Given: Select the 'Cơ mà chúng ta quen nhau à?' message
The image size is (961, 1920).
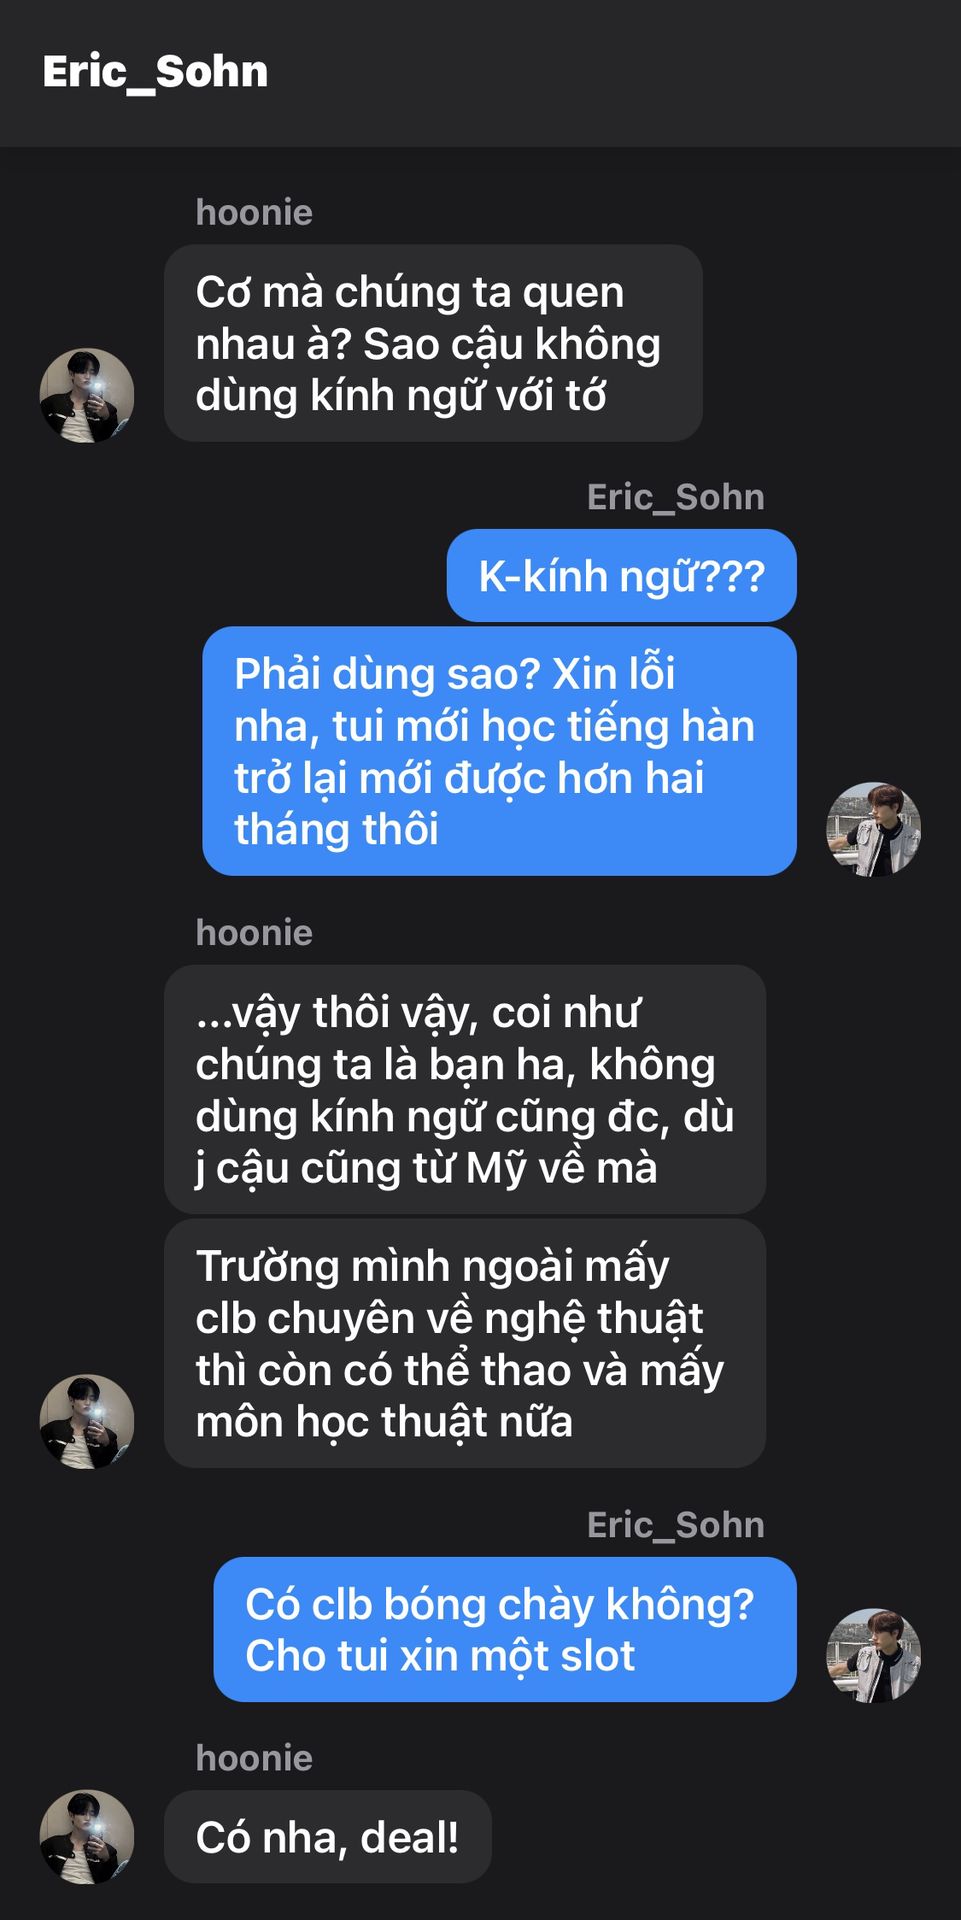Looking at the screenshot, I should tap(433, 343).
